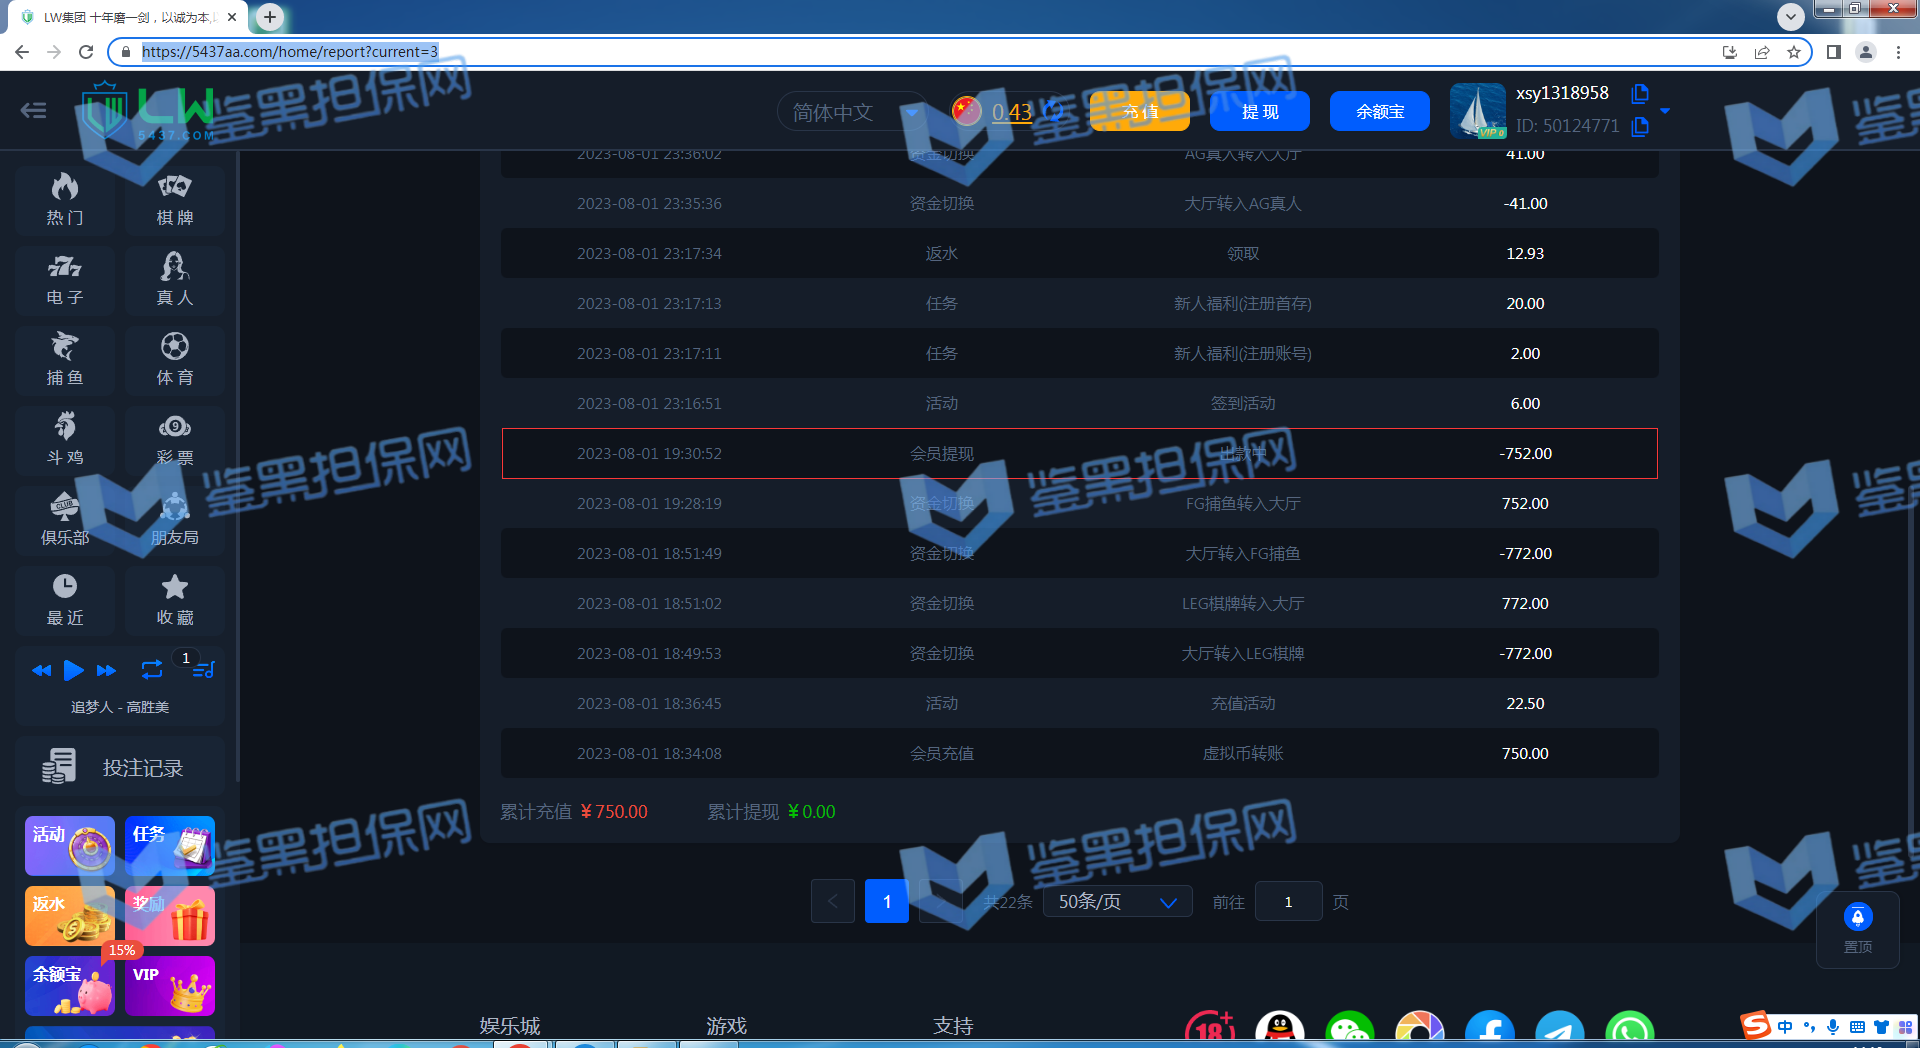This screenshot has width=1920, height=1048.
Task: Toggle the music loop repeat mode
Action: 151,670
